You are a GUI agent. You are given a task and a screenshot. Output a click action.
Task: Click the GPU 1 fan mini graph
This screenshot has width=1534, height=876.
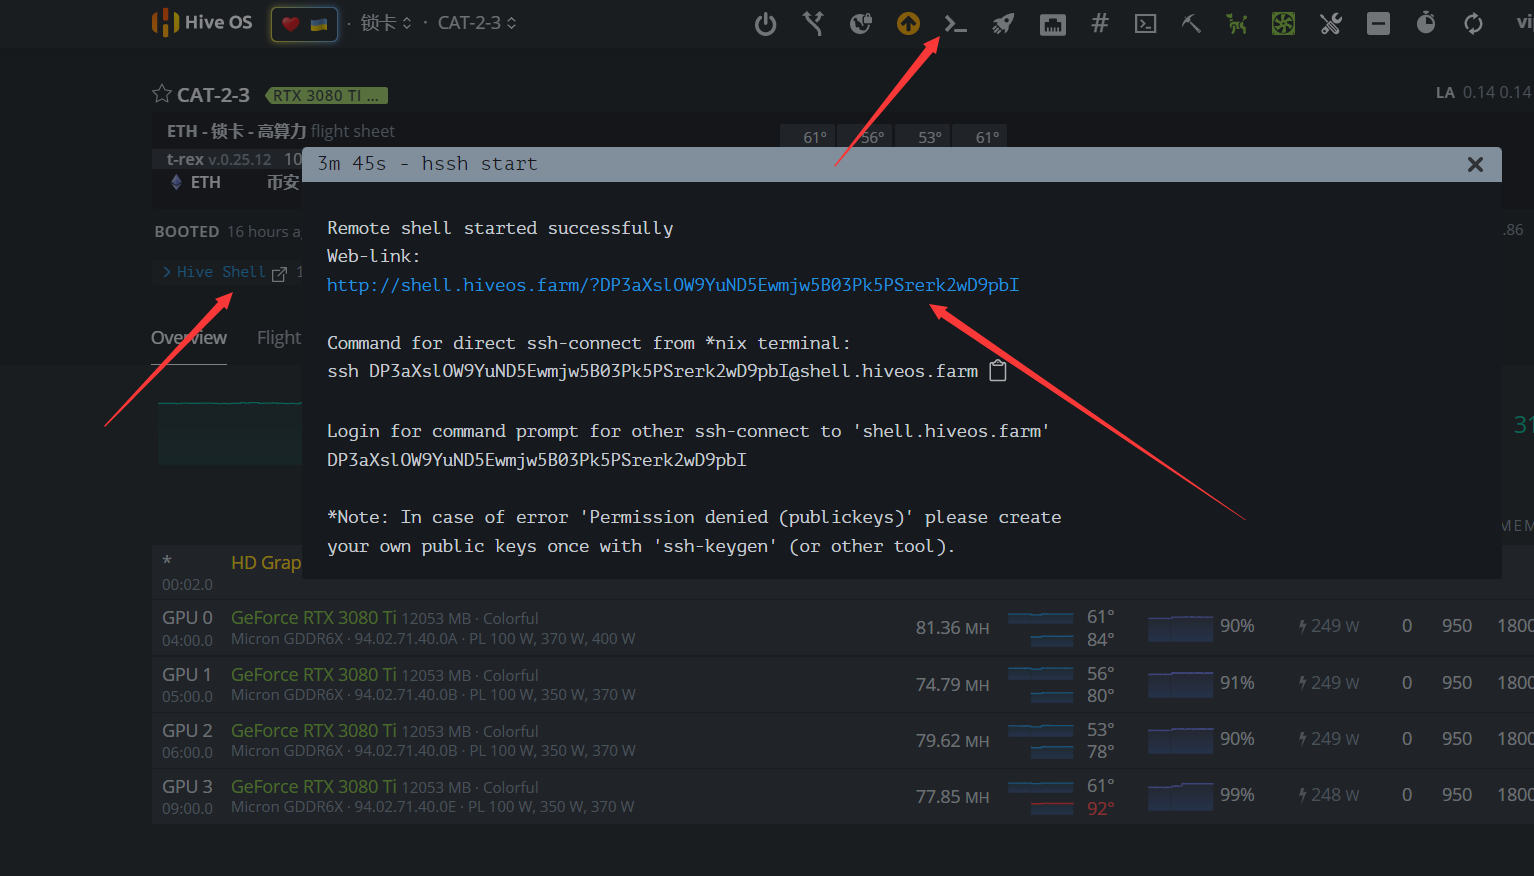click(x=1180, y=684)
